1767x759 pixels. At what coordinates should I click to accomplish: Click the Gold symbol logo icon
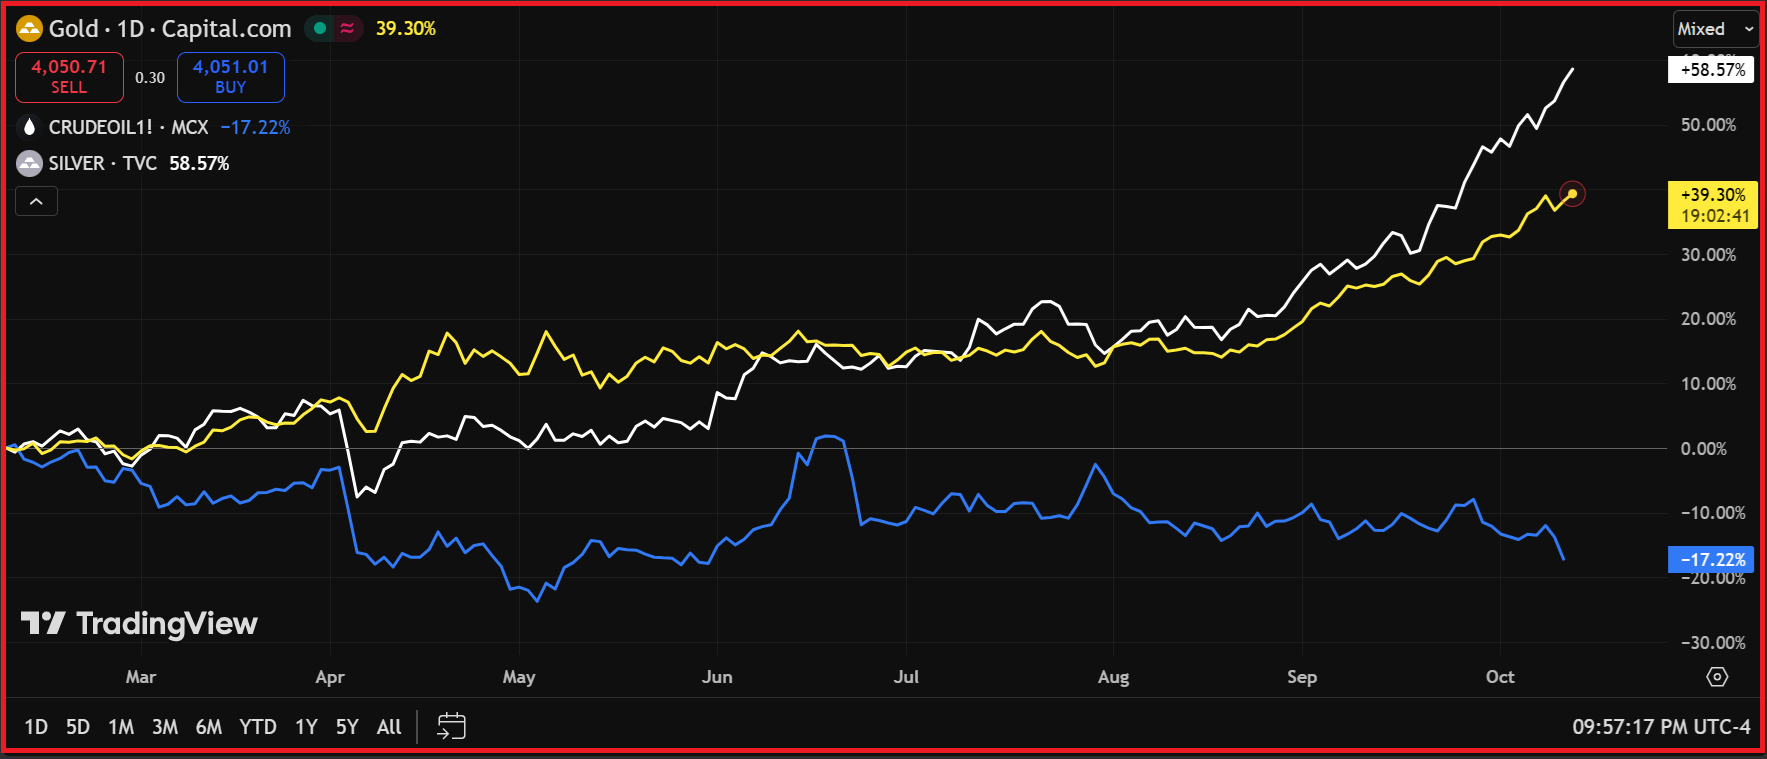(x=29, y=29)
